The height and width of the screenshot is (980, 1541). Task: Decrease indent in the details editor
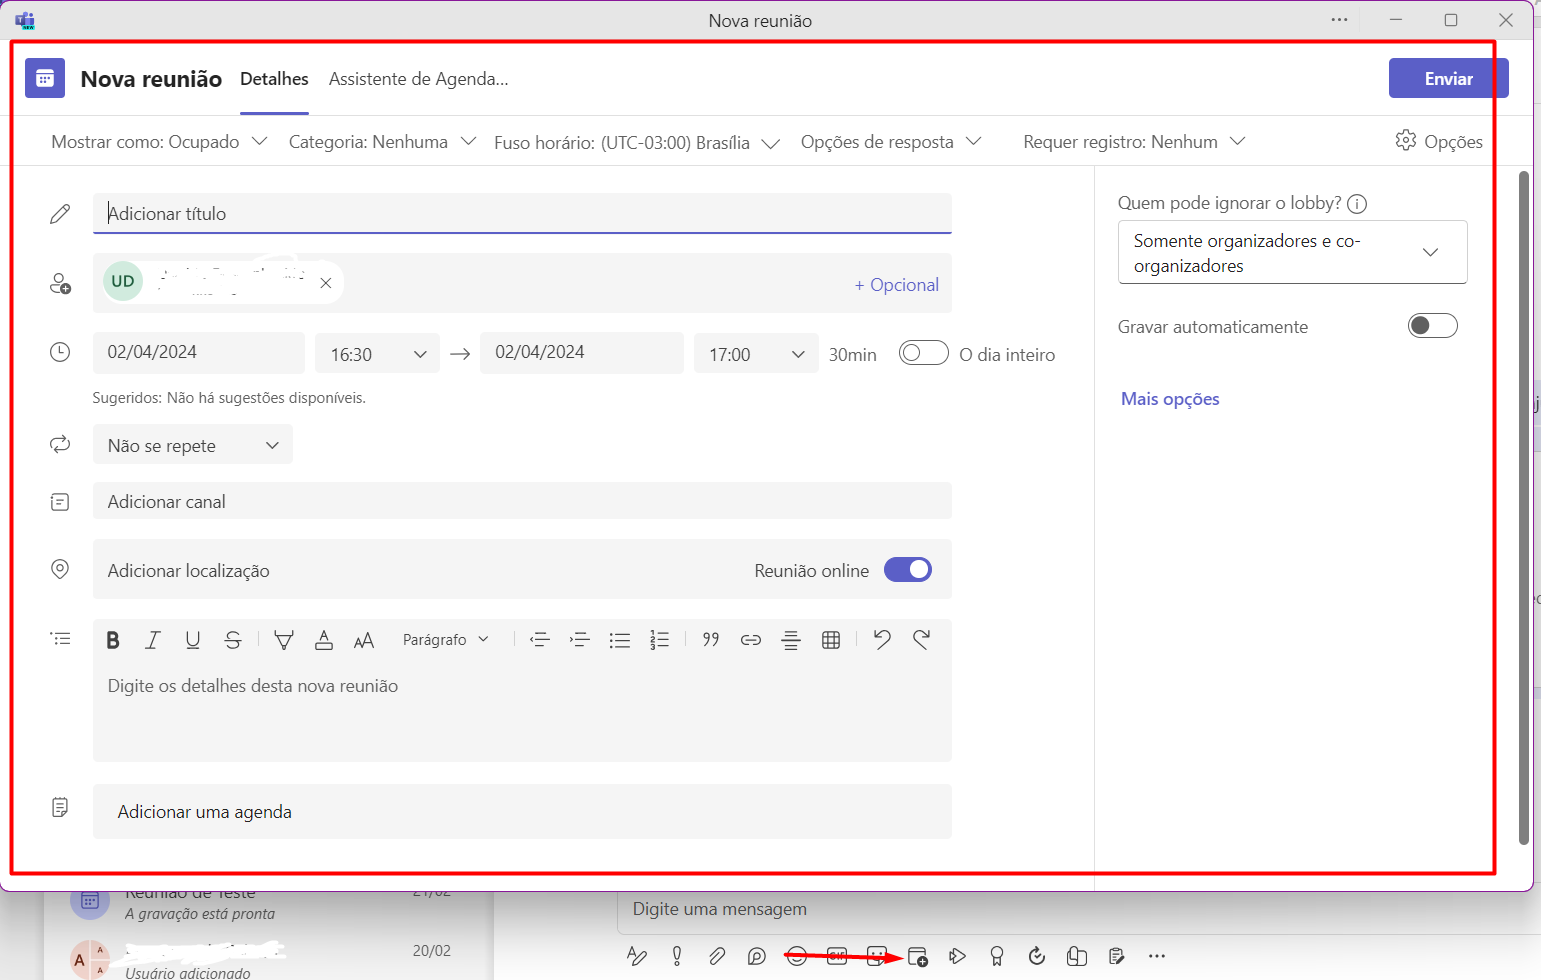pyautogui.click(x=540, y=640)
